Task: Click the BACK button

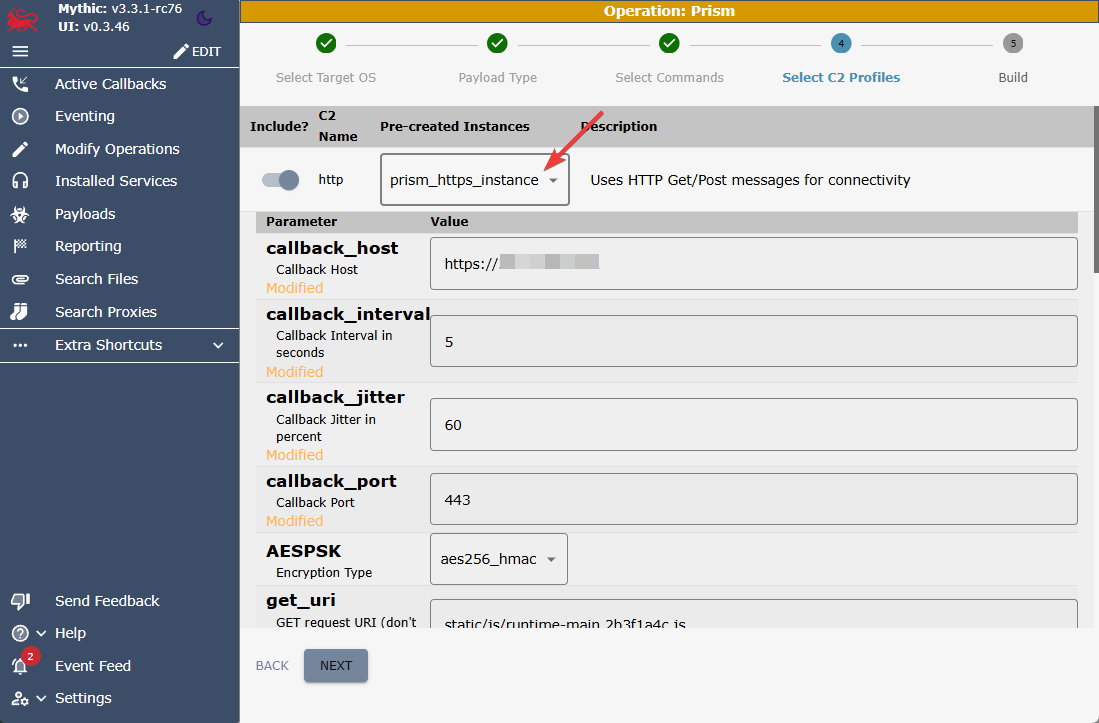Action: pos(272,666)
